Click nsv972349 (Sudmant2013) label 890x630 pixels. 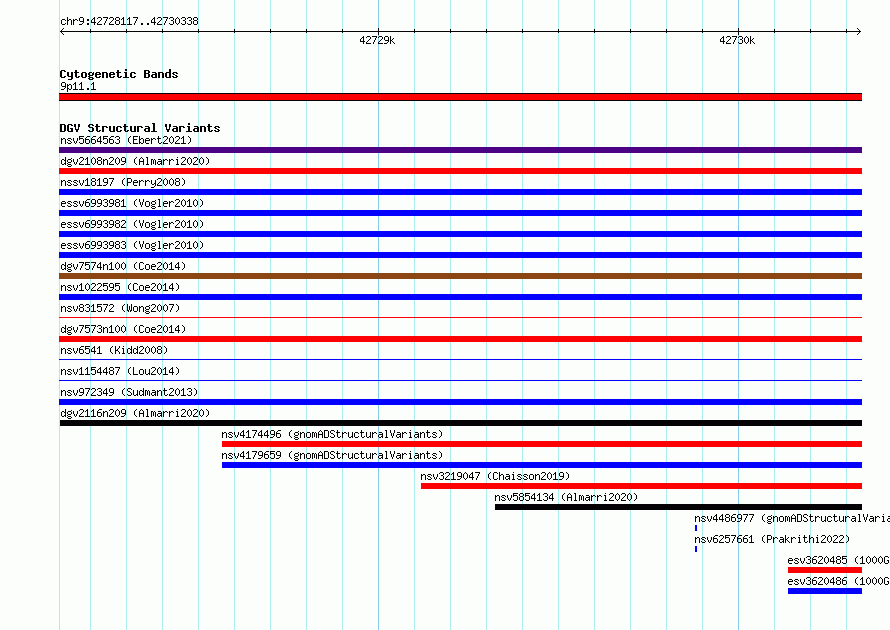(129, 392)
